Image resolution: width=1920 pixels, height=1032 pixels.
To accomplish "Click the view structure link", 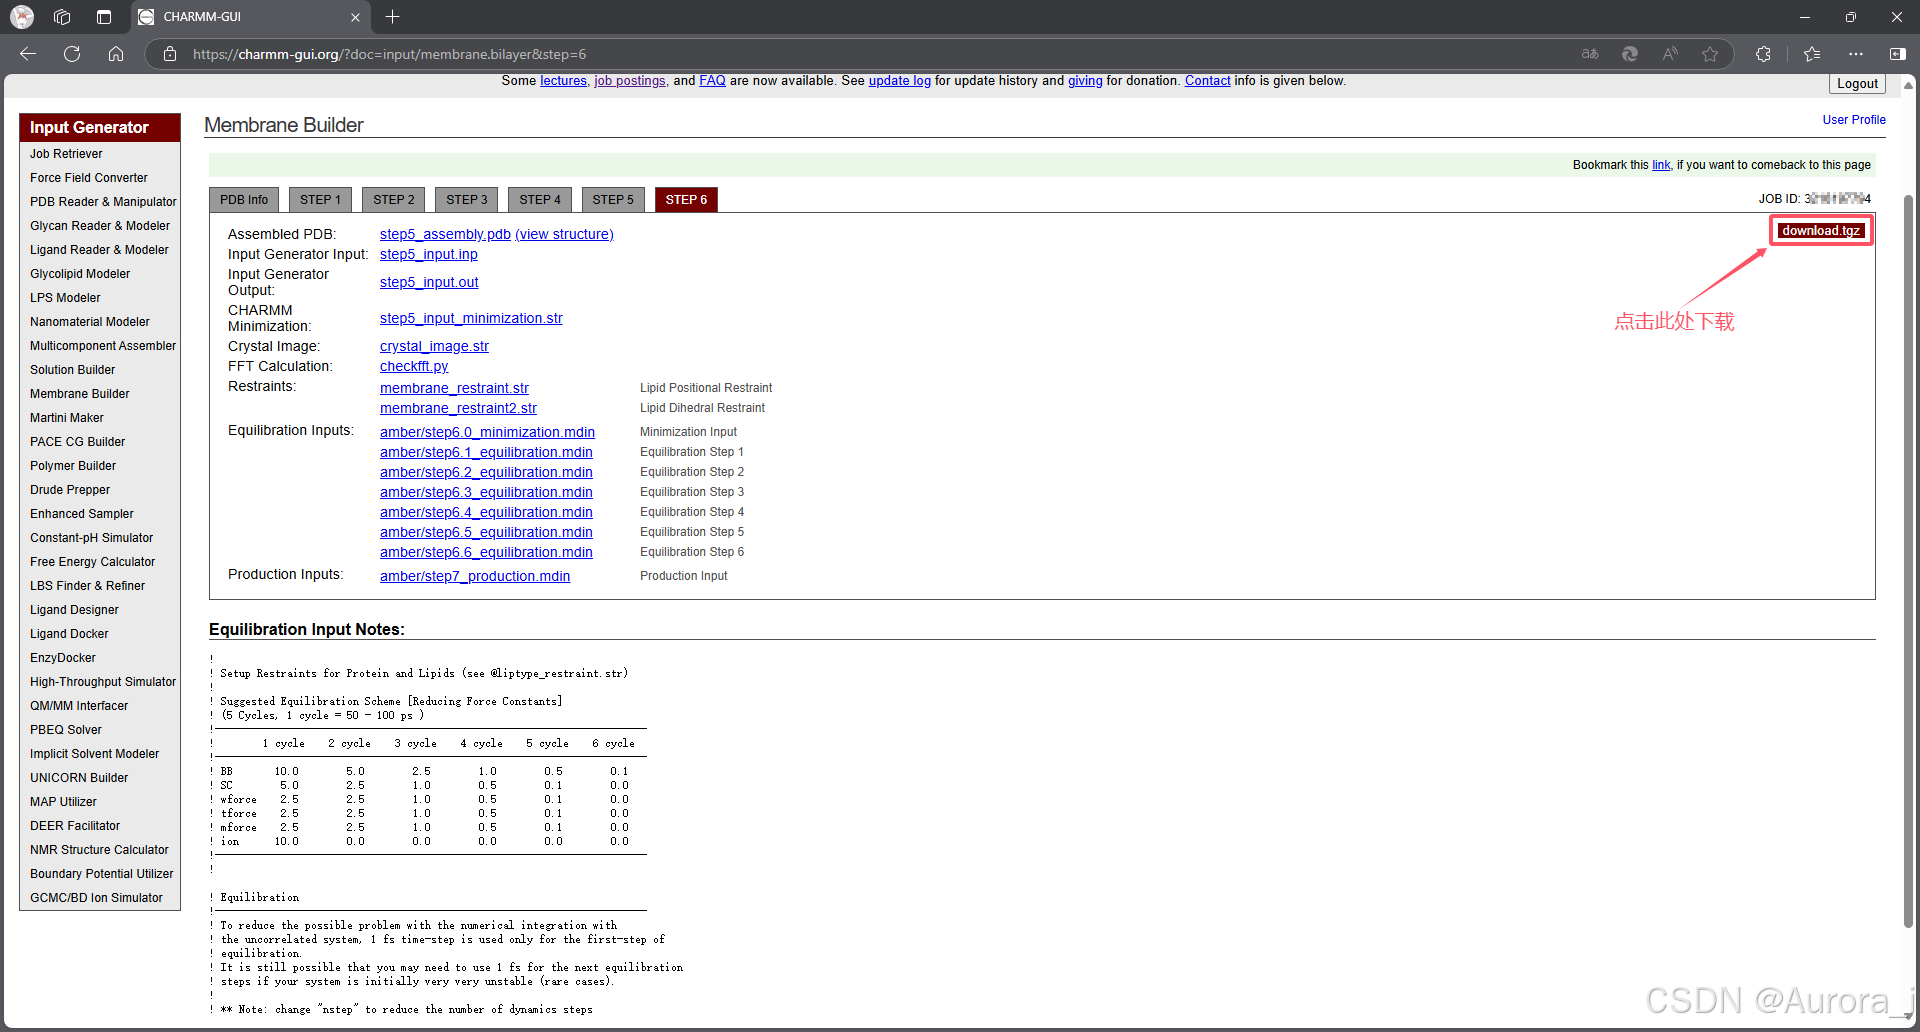I will click(564, 234).
